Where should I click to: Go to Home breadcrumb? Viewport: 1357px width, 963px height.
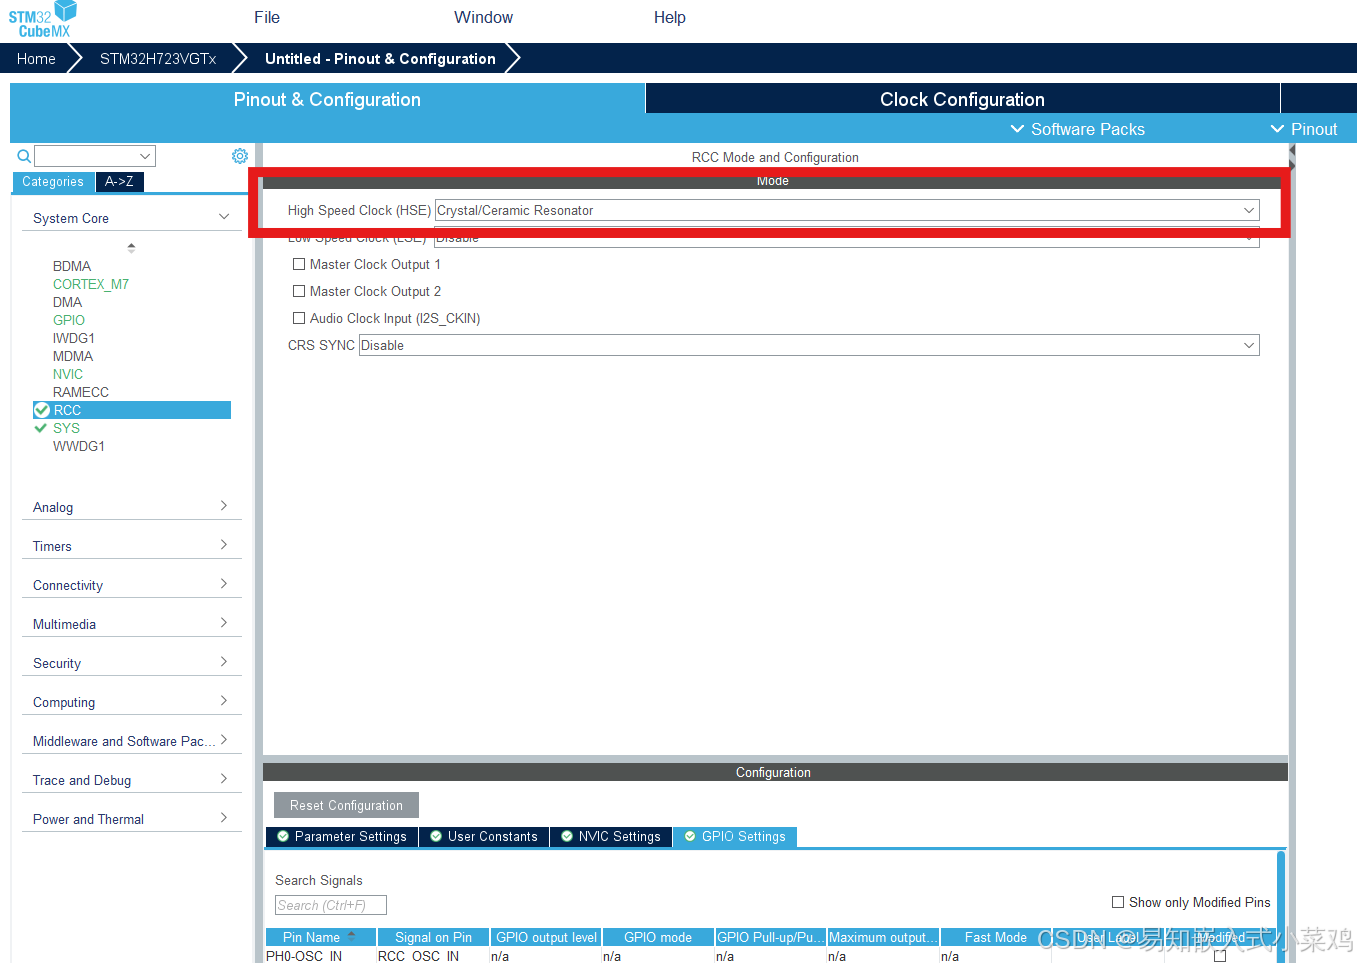pos(36,59)
